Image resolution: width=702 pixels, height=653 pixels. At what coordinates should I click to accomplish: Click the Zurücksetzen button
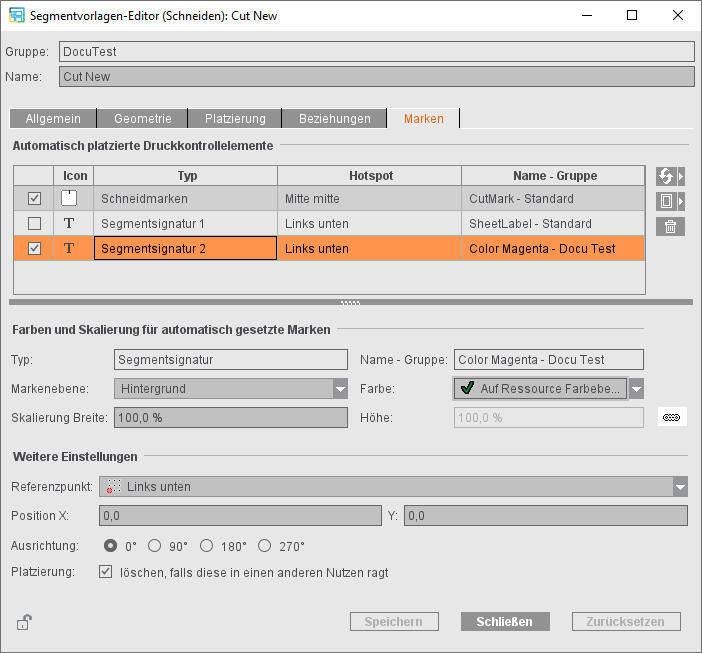tap(626, 622)
